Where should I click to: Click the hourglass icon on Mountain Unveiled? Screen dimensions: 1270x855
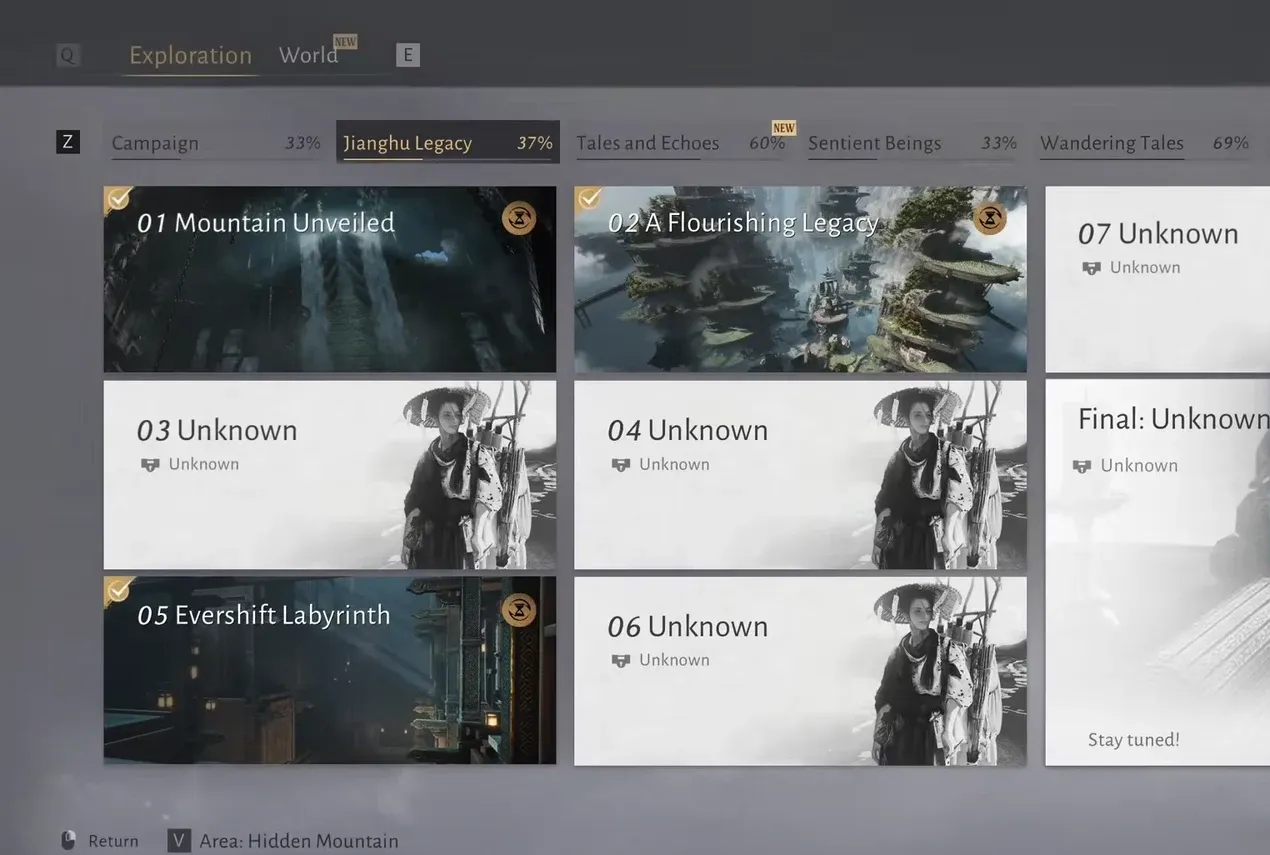(x=519, y=218)
